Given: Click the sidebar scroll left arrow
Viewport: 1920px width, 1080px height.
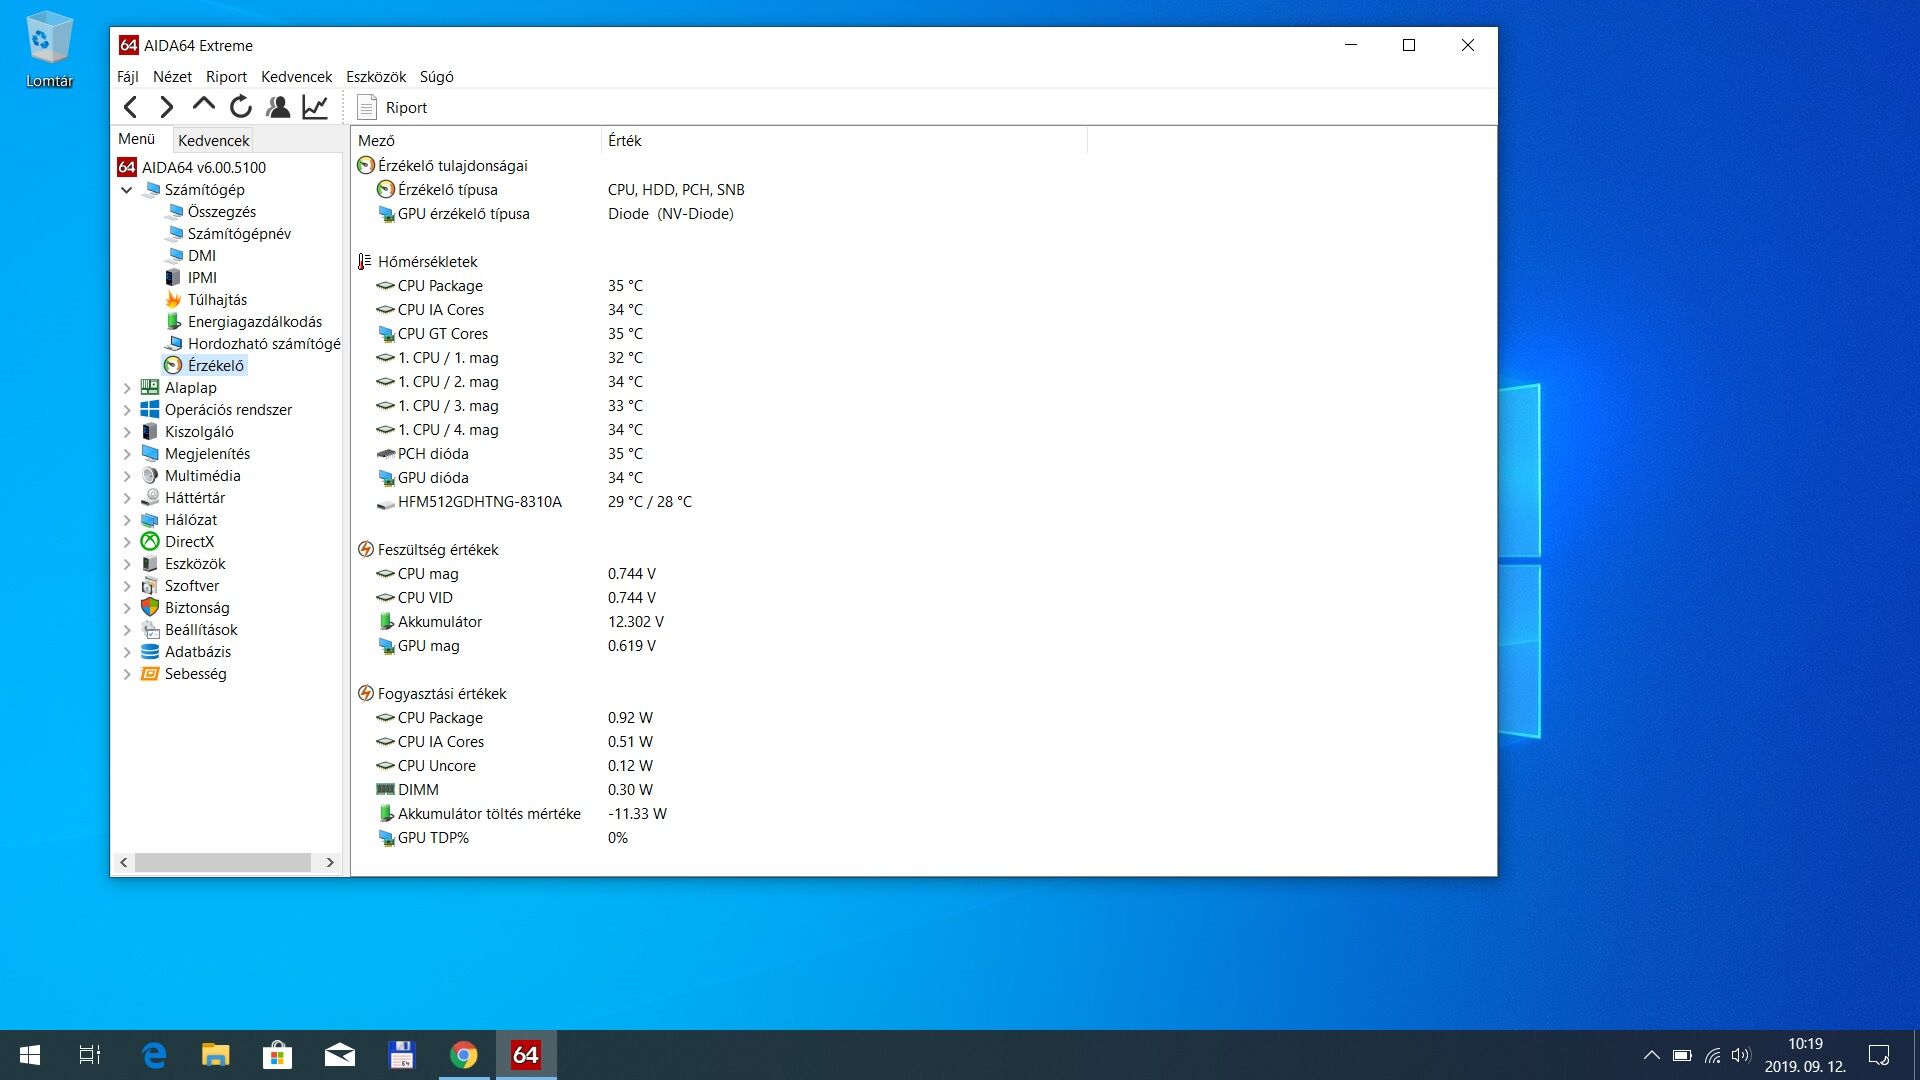Looking at the screenshot, I should coord(124,862).
